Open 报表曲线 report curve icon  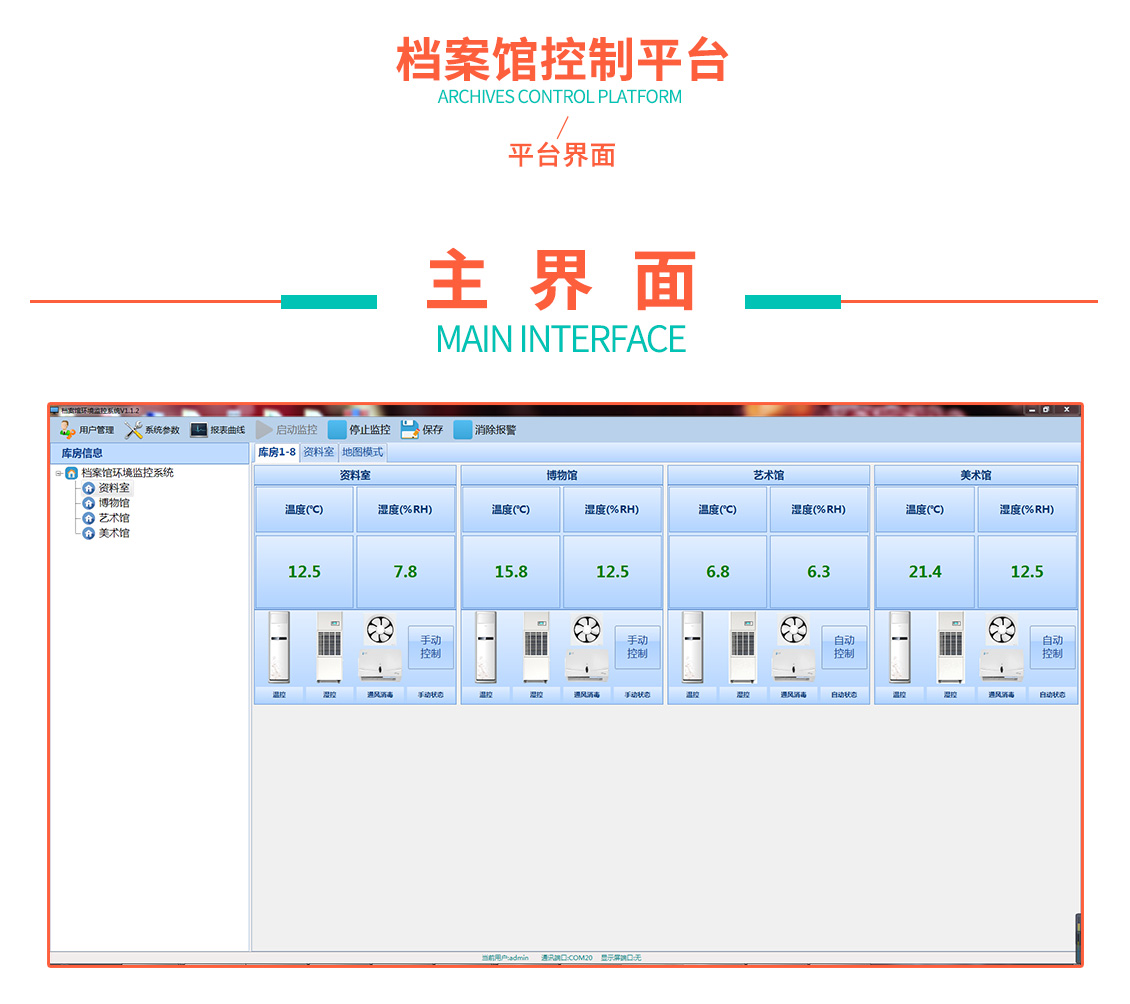199,430
